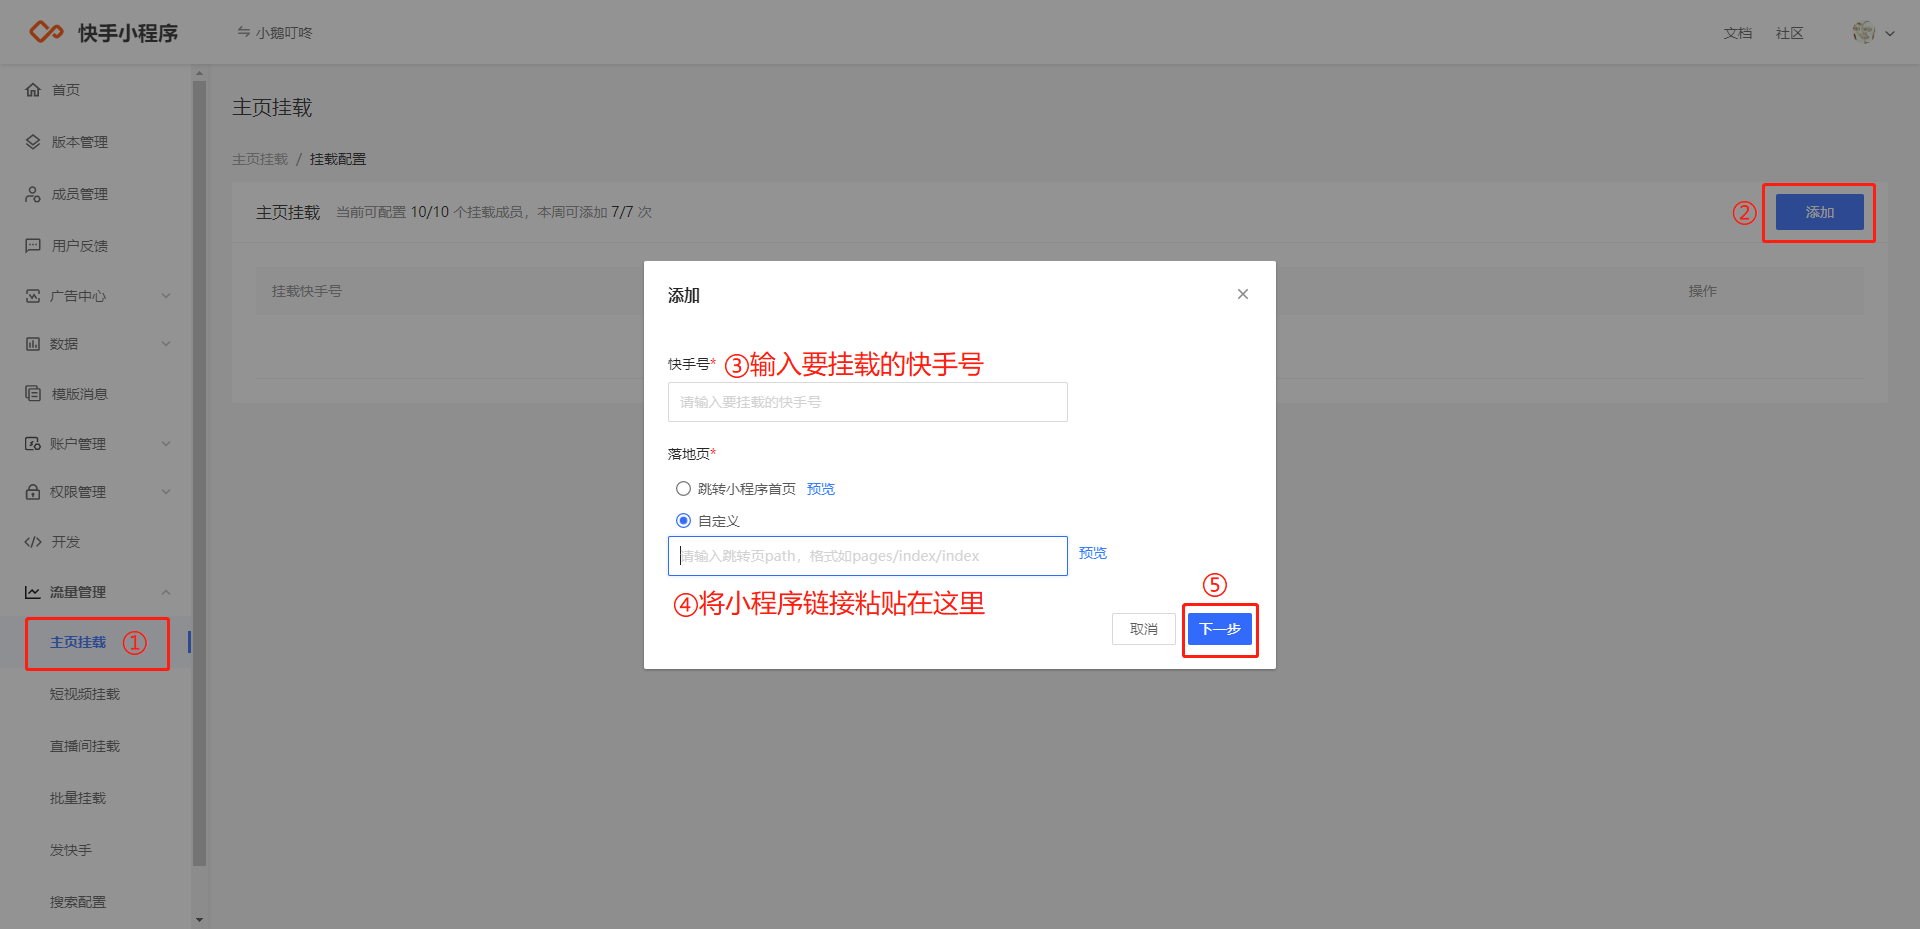Click the user avatar at top right
The width and height of the screenshot is (1920, 929).
1863,33
